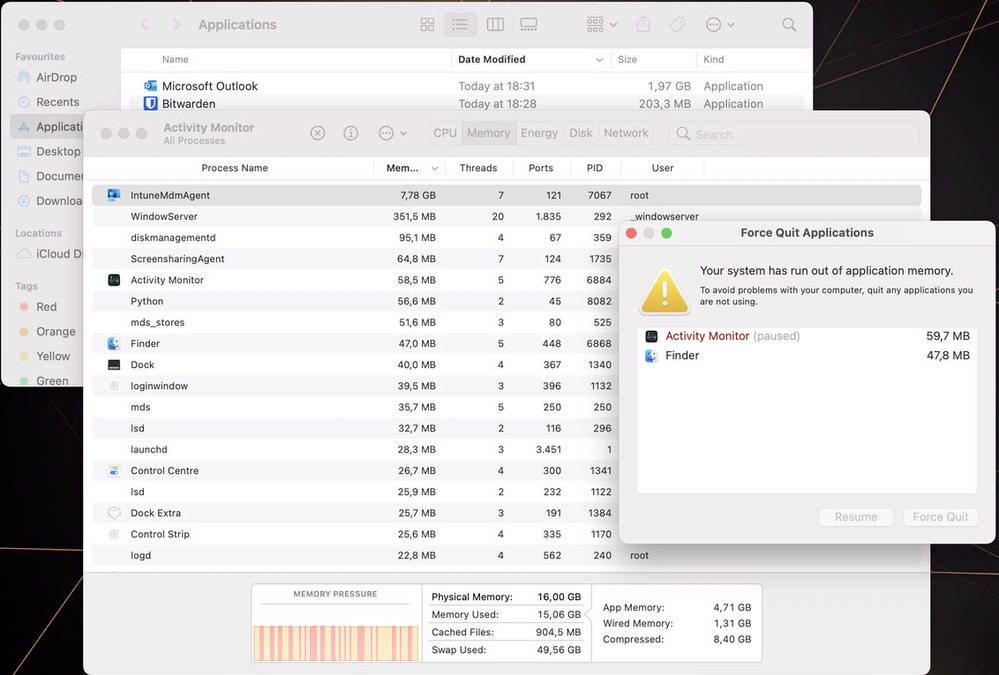Screen dimensions: 999x675
Task: Select the IntuneMdmAgent process icon
Action: 114,195
